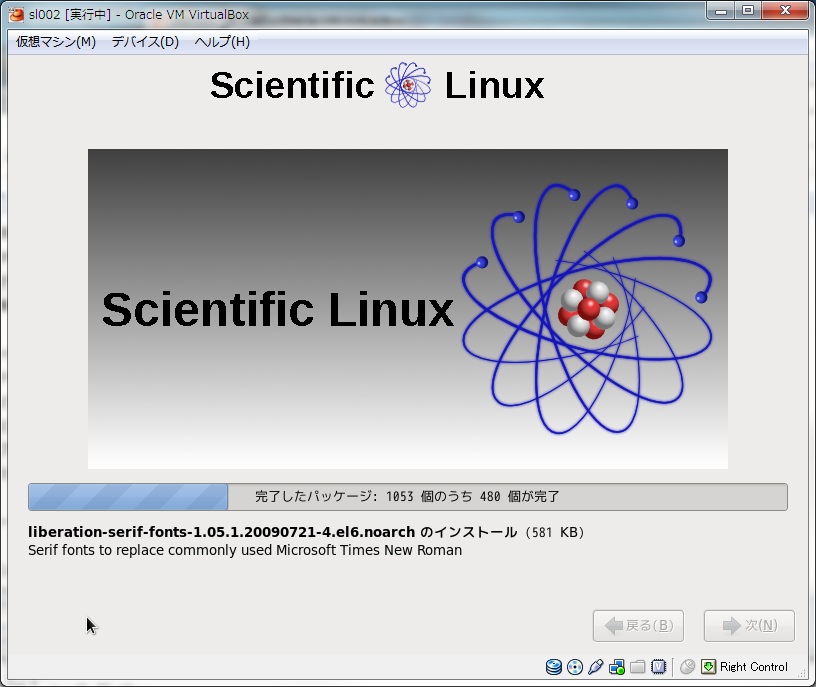Click the virtualization (V chip) status icon
The width and height of the screenshot is (816, 687).
659,667
